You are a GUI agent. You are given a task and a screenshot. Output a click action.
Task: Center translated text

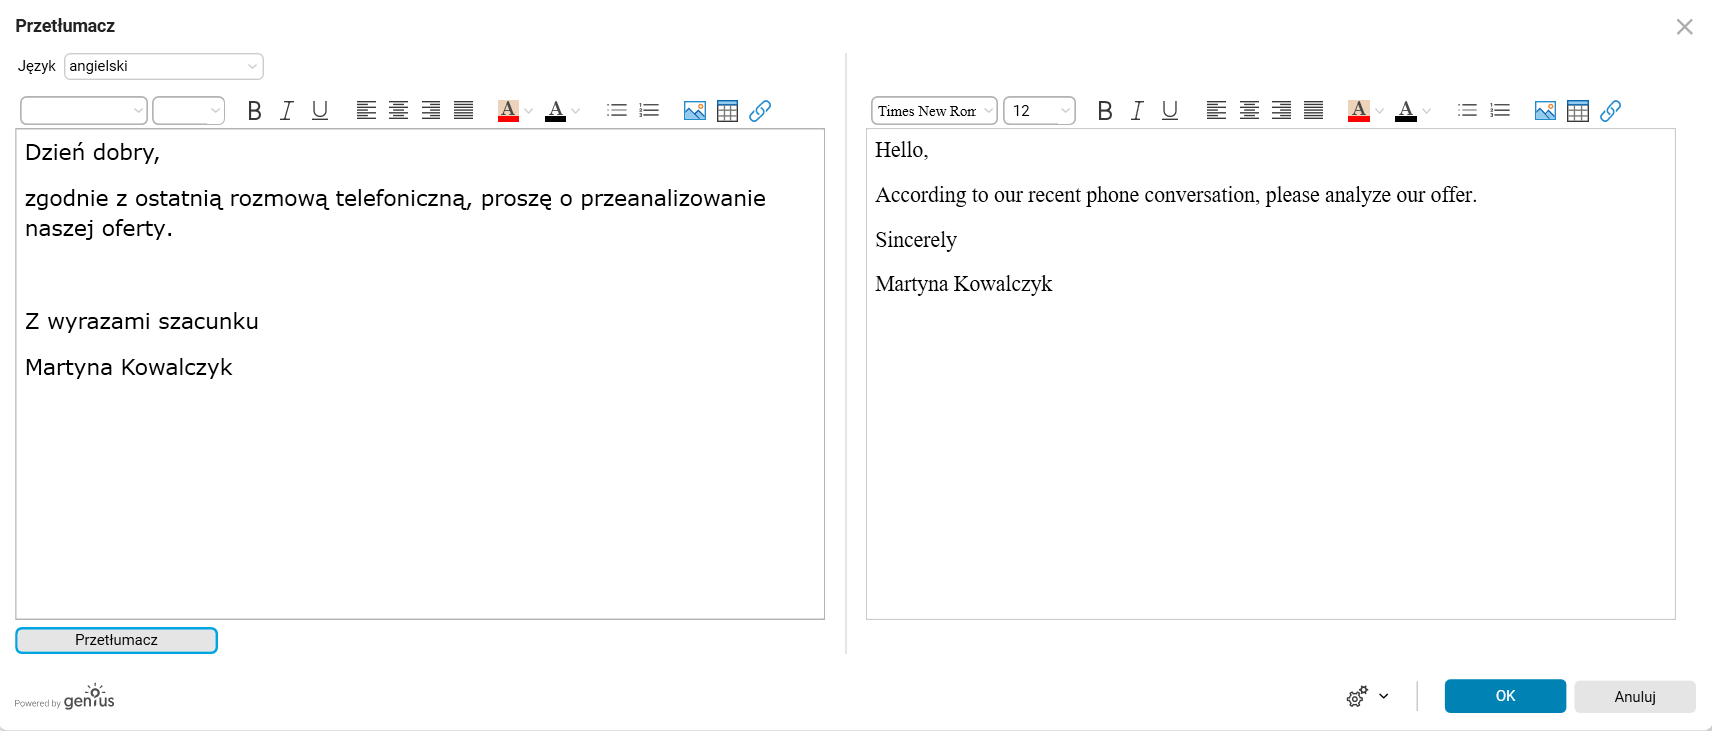click(1249, 111)
